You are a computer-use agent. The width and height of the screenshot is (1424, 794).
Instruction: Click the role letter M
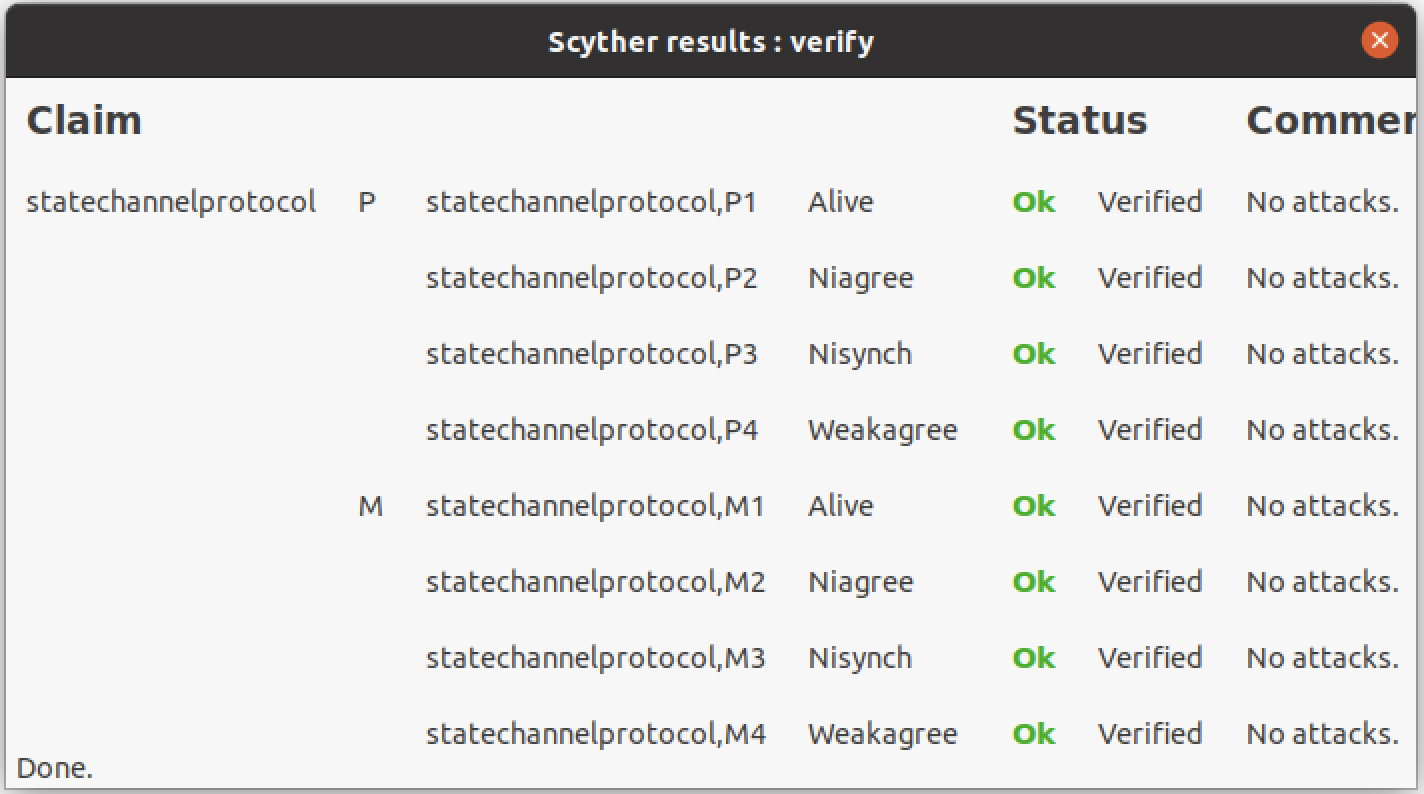[370, 506]
